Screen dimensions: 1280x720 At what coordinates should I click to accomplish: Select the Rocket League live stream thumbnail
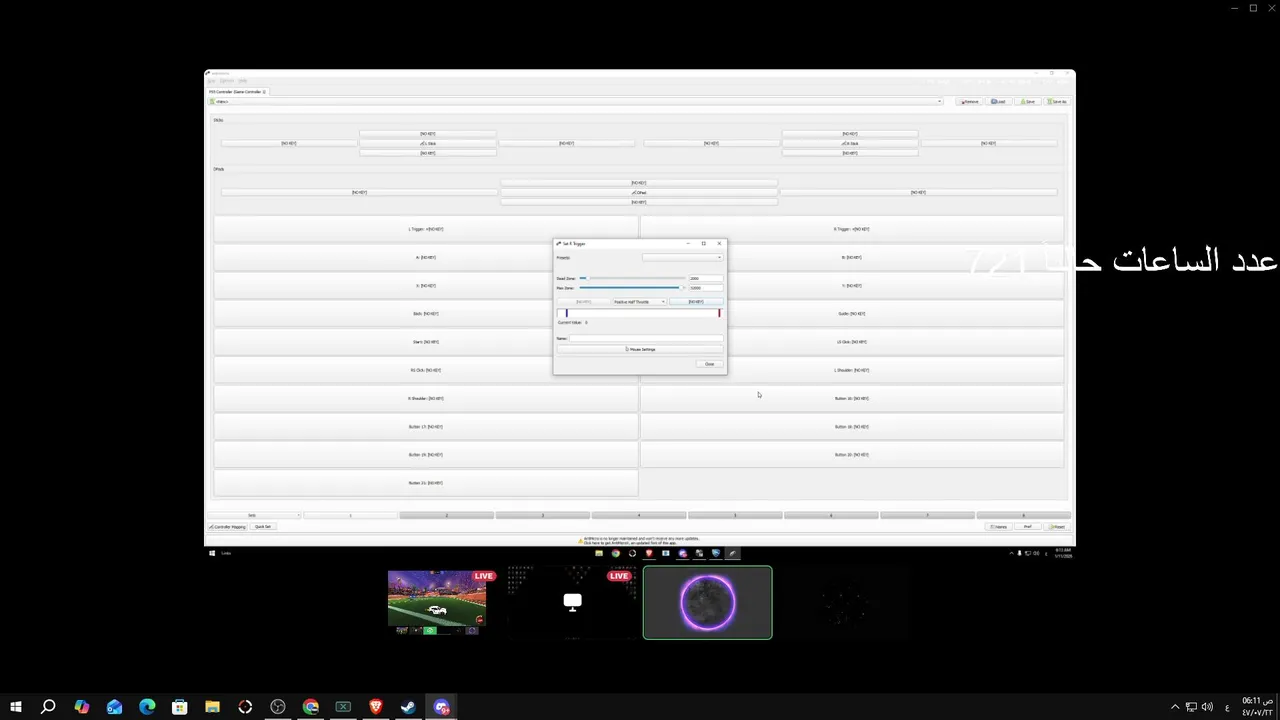[437, 602]
